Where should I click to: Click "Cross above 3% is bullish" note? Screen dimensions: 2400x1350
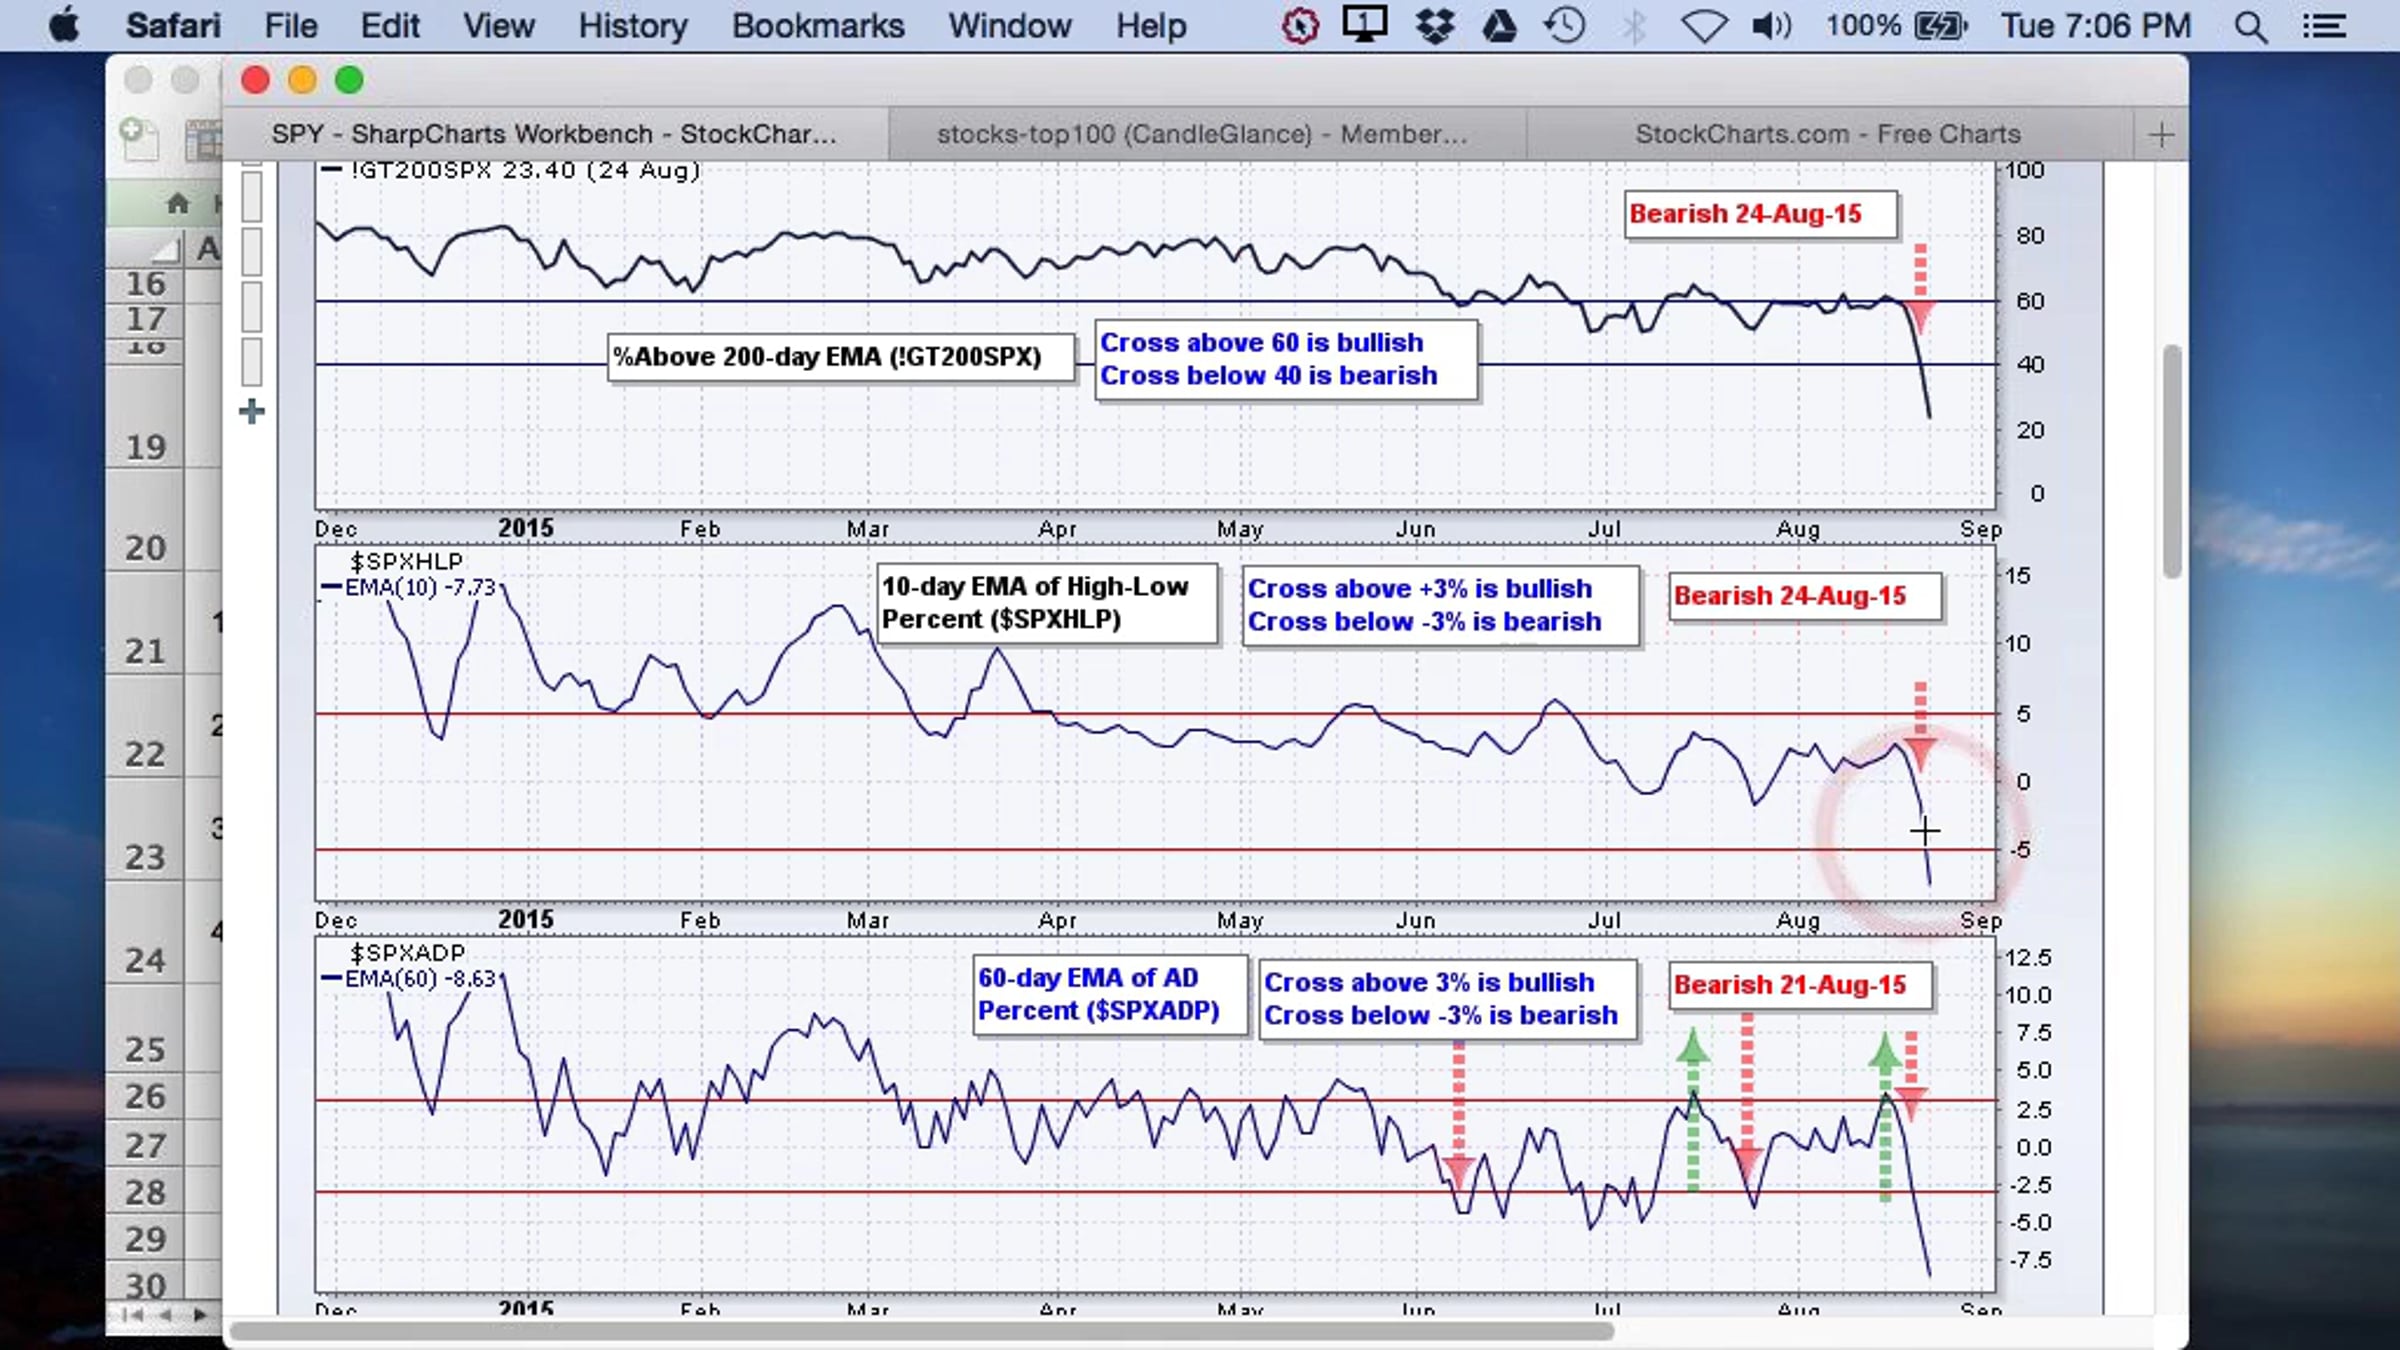pos(1430,983)
